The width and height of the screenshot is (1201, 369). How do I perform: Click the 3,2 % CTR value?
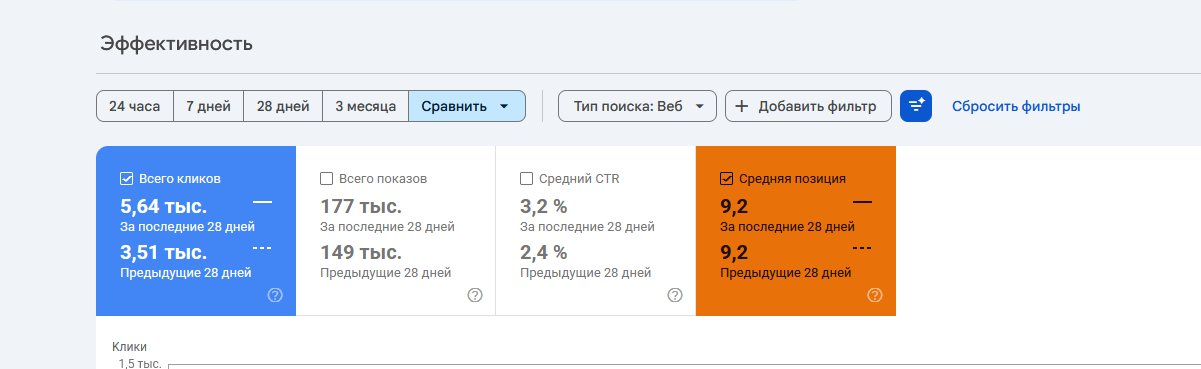click(544, 207)
